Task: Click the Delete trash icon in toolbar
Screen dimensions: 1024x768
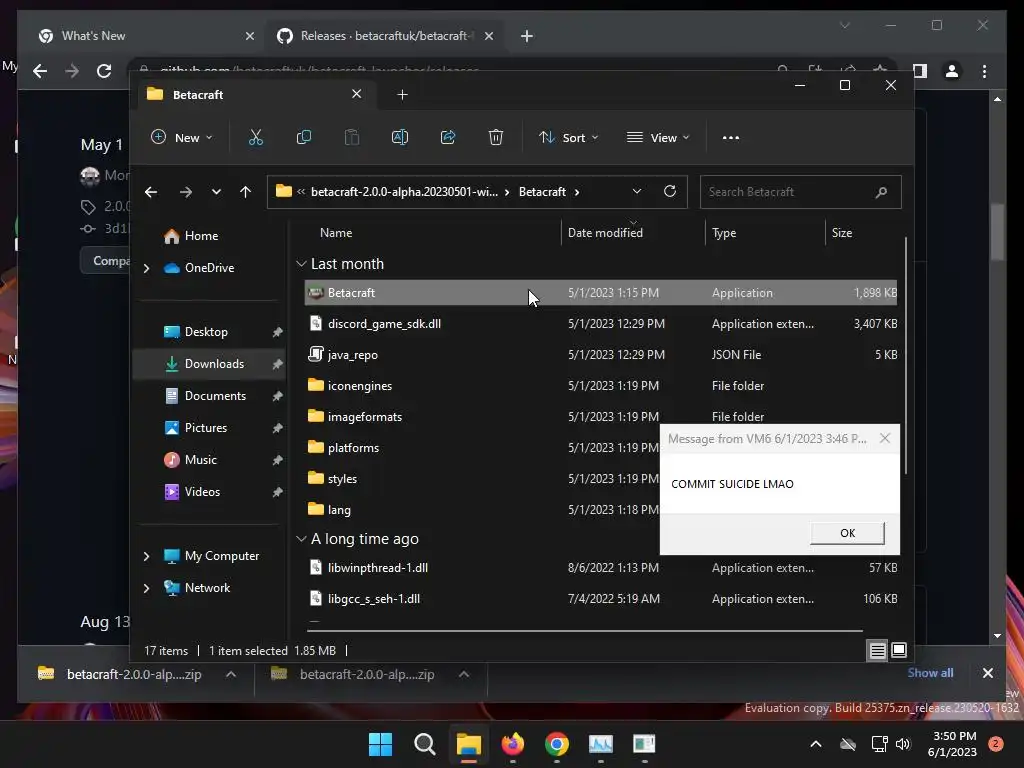Action: pyautogui.click(x=496, y=138)
